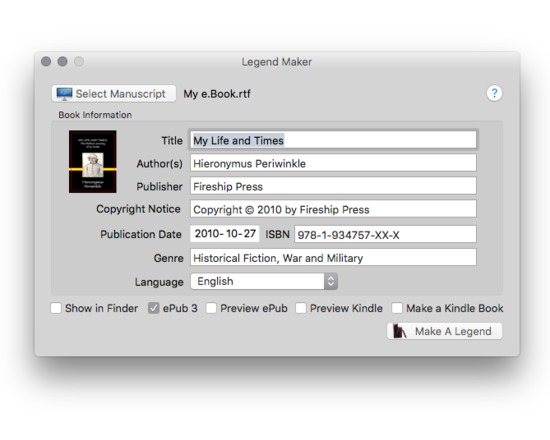Minimize the Legend Maker window
The height and width of the screenshot is (440, 550).
coord(62,61)
